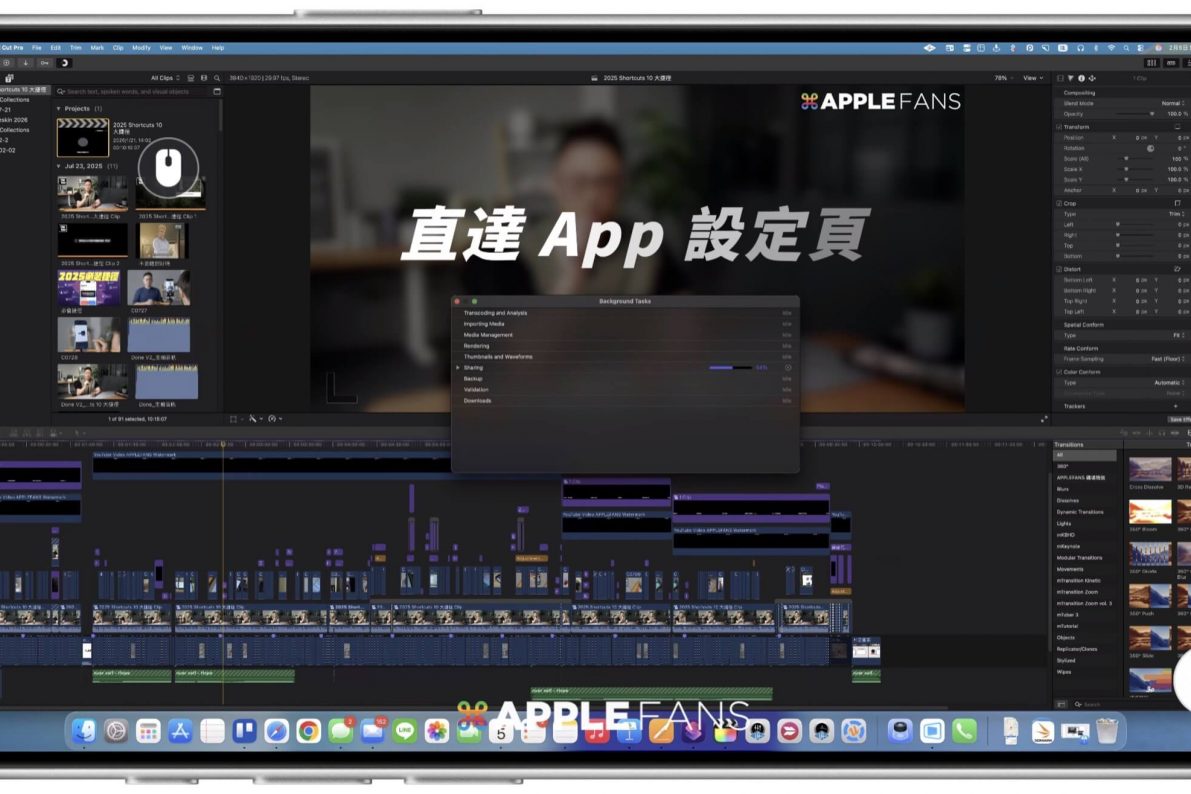The height and width of the screenshot is (794, 1191).
Task: Click the filmstrip clip appearance icon
Action: point(190,78)
